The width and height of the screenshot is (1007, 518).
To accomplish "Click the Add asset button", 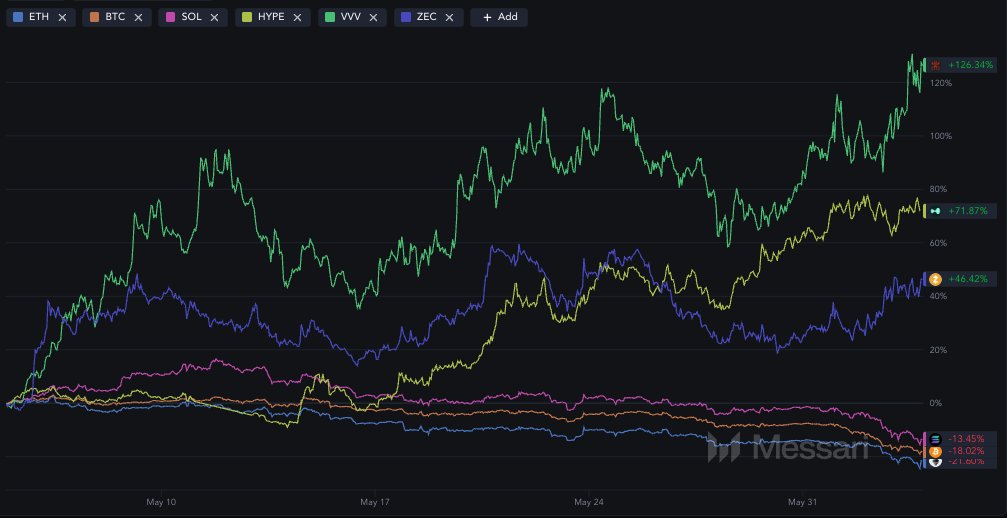I will pyautogui.click(x=499, y=17).
